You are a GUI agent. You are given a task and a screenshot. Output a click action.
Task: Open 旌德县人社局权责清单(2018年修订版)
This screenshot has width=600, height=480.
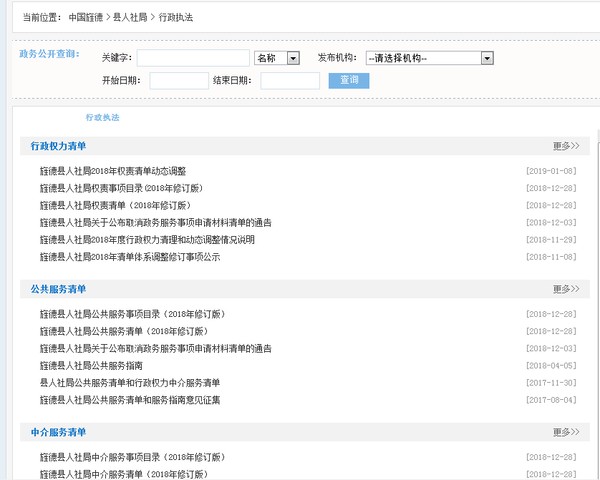116,206
